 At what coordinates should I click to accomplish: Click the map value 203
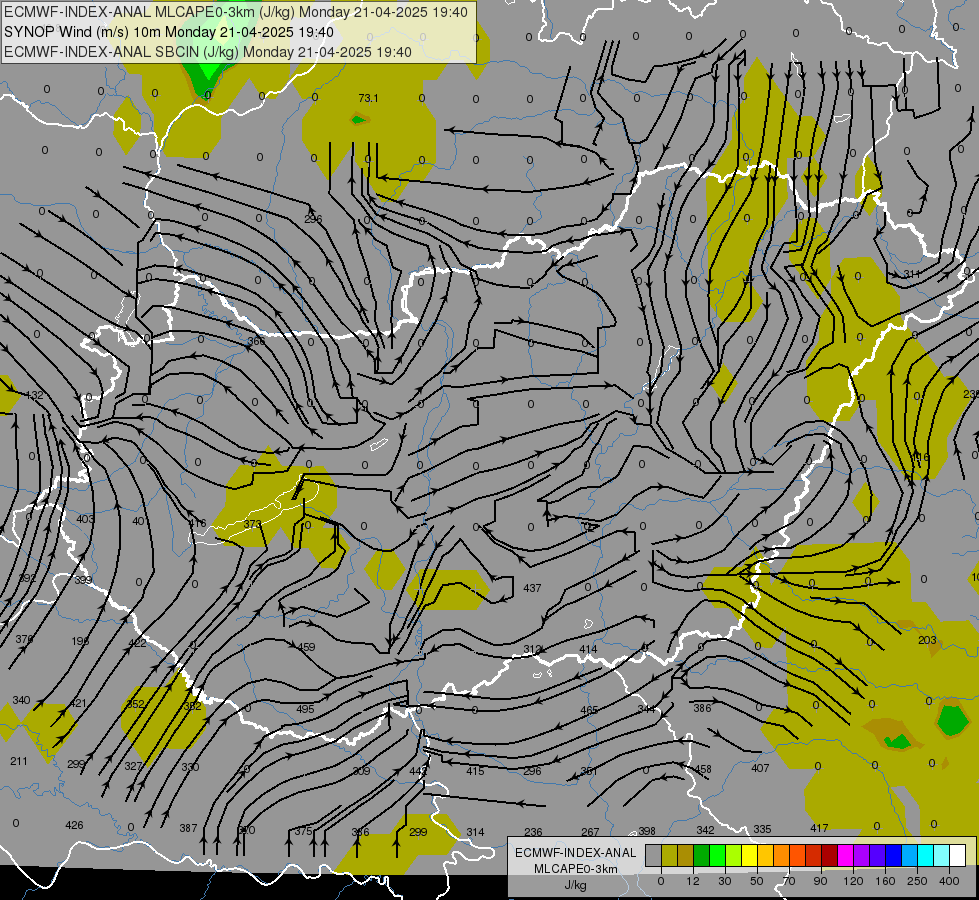click(928, 640)
